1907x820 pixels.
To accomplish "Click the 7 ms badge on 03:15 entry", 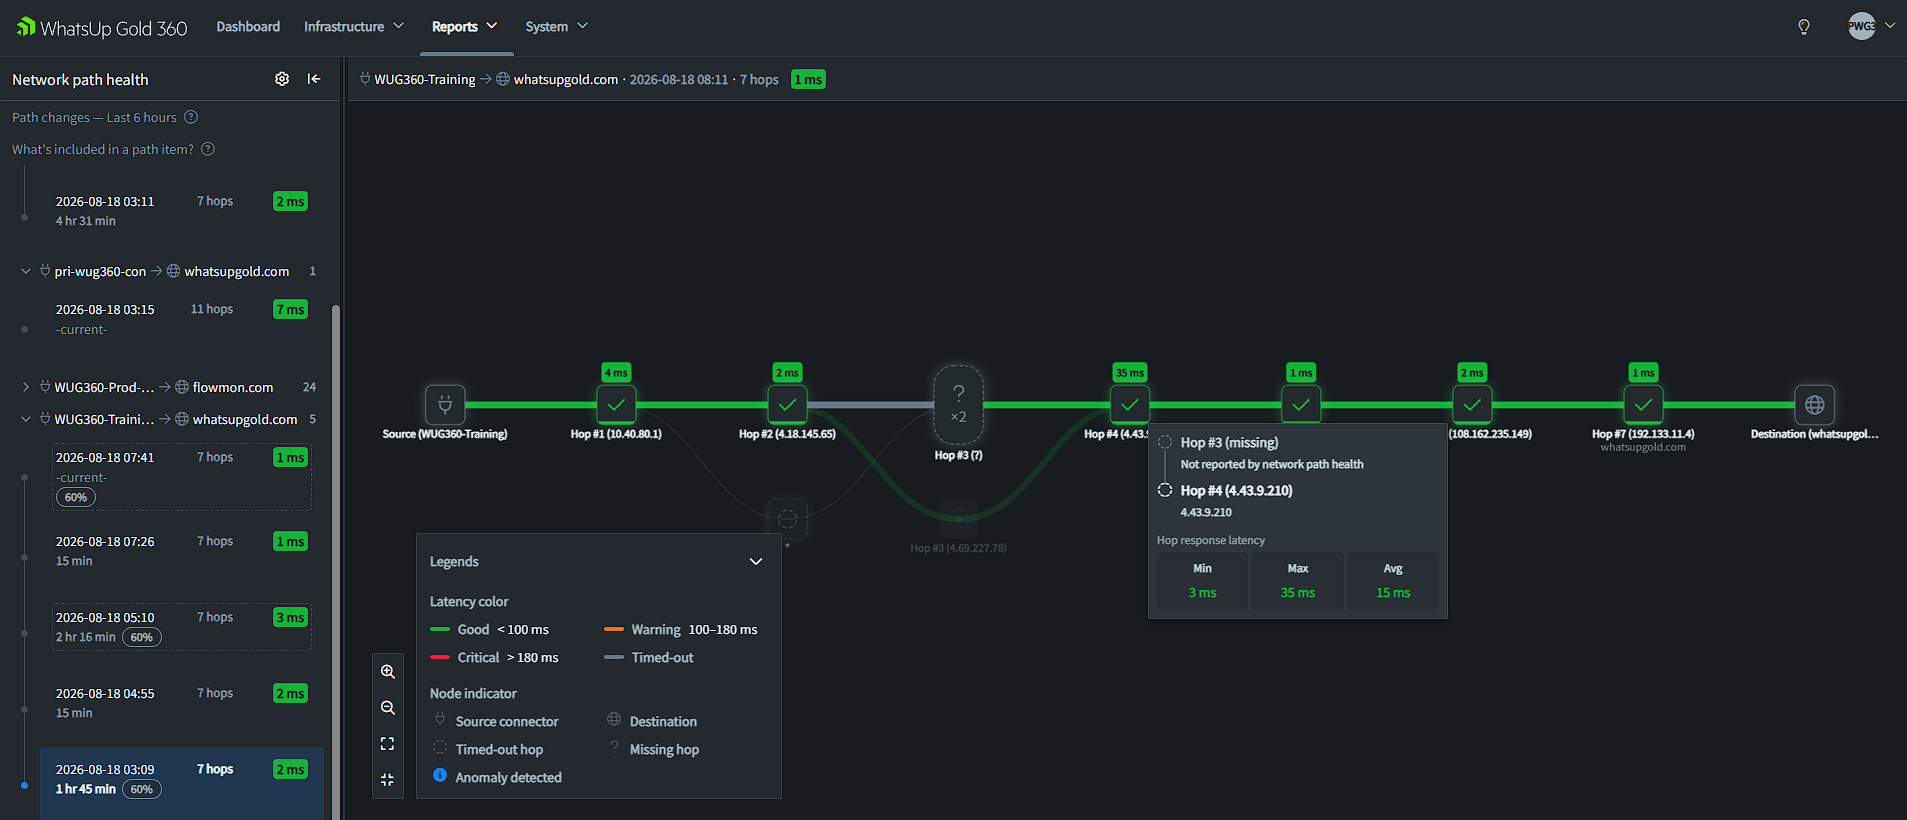I will click(x=290, y=309).
